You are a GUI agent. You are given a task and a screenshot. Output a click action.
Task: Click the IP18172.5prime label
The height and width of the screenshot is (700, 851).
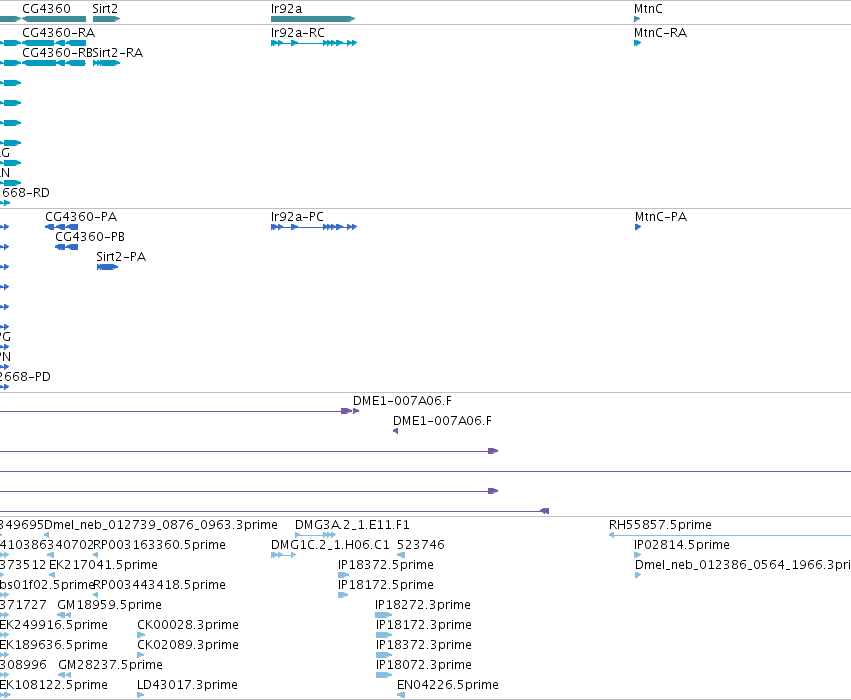386,585
